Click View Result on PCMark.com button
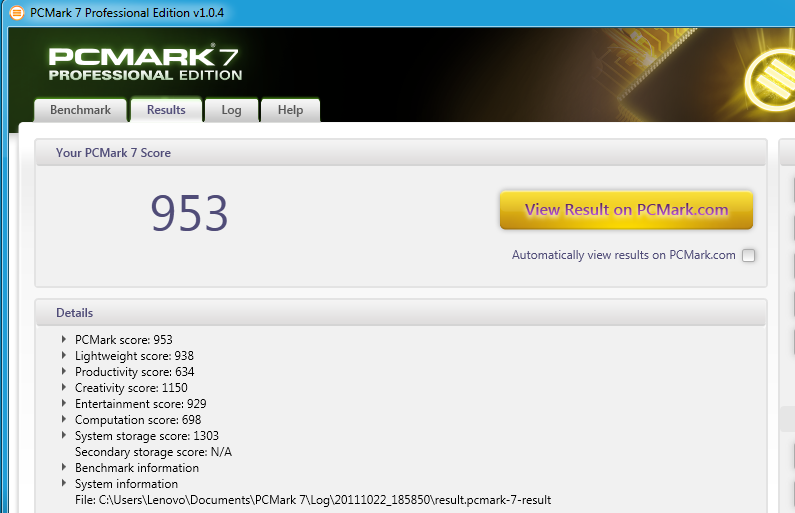 click(x=626, y=210)
